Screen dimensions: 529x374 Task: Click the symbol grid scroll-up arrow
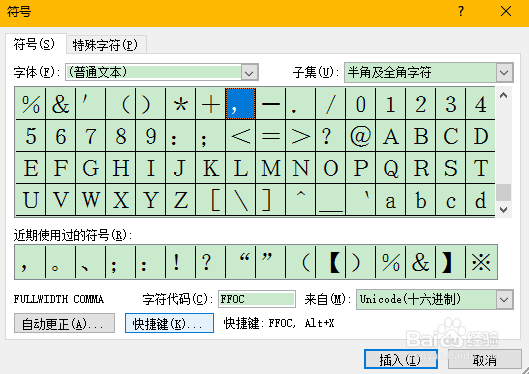point(503,95)
